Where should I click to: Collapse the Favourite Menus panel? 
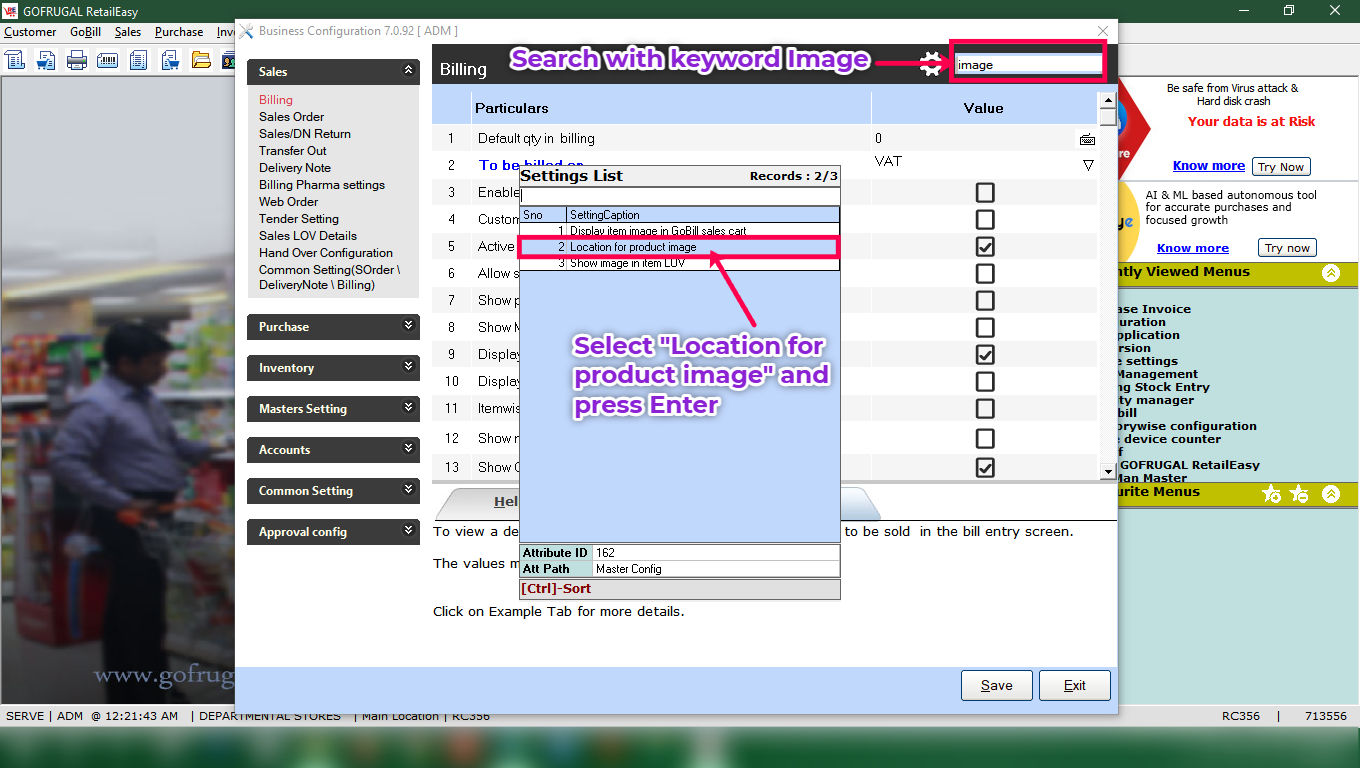tap(1331, 494)
